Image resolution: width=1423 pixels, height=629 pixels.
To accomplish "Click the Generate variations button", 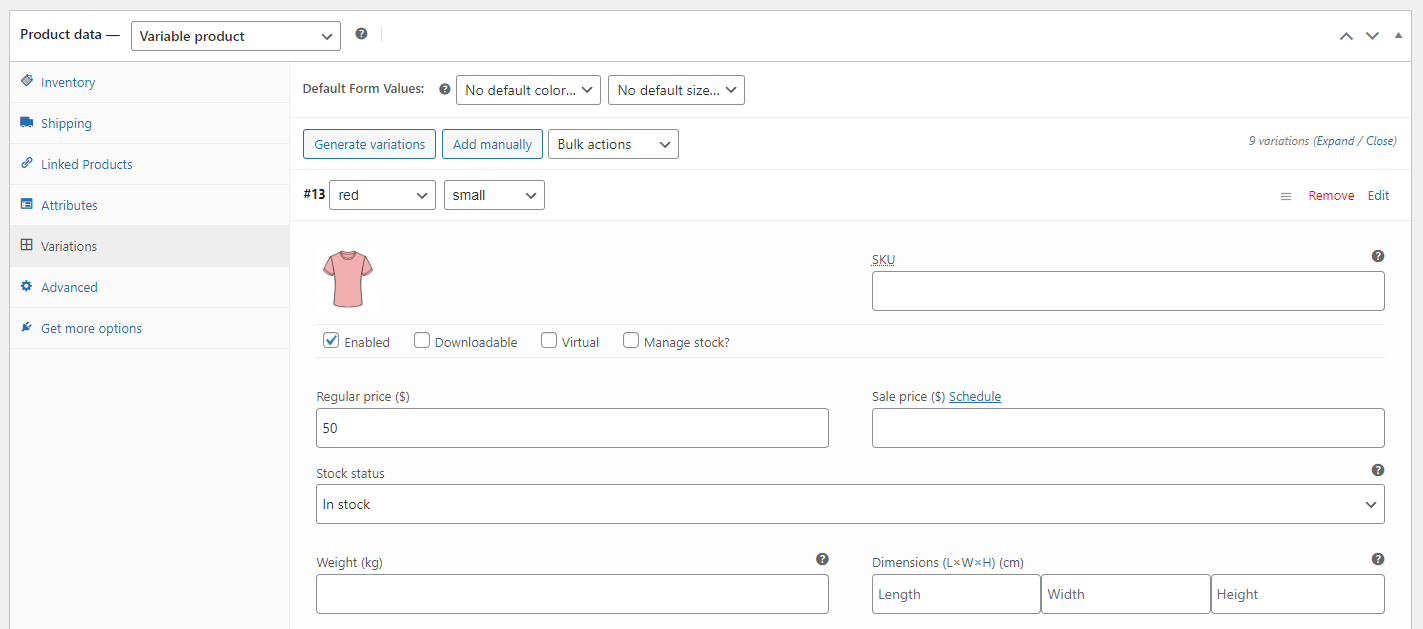I will tap(370, 144).
